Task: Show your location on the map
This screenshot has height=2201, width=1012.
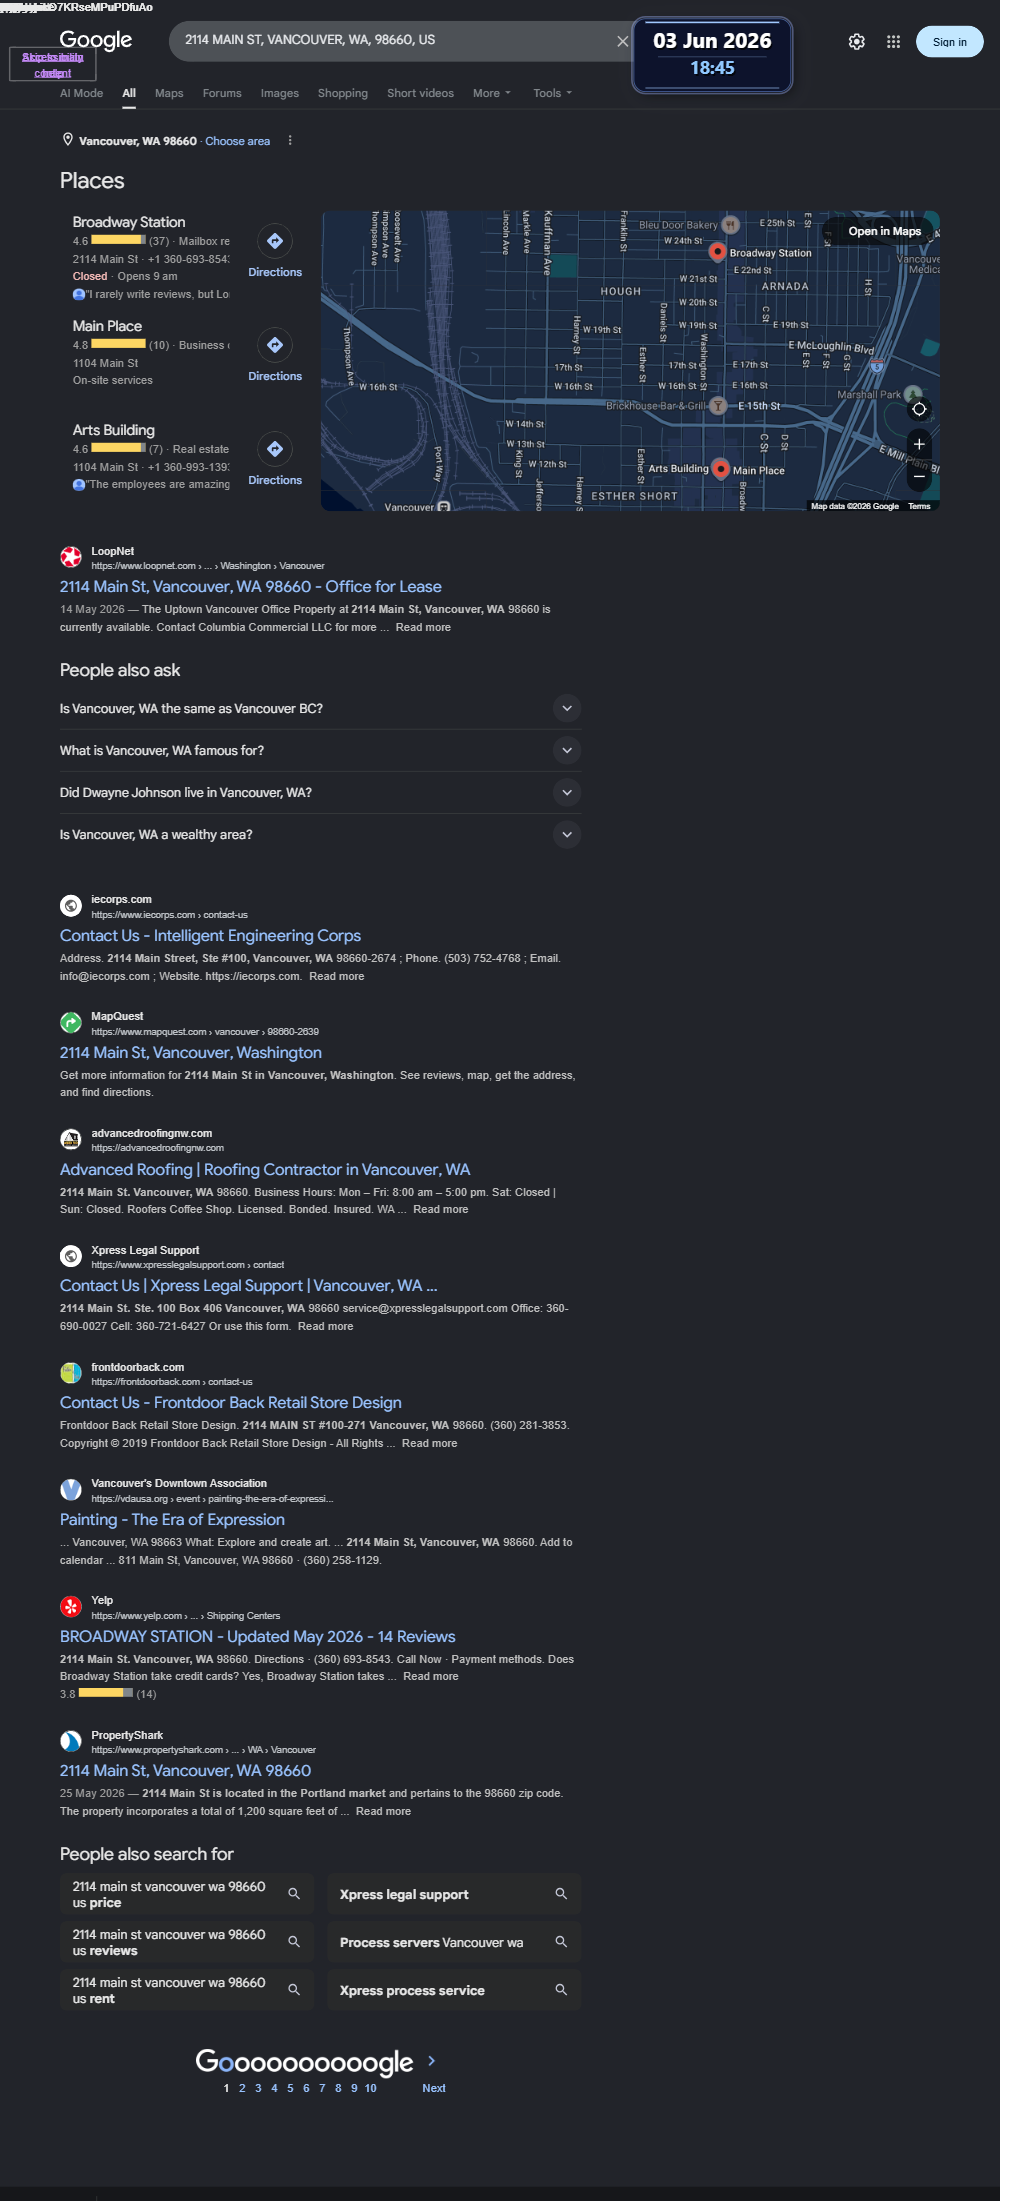Action: click(x=919, y=409)
